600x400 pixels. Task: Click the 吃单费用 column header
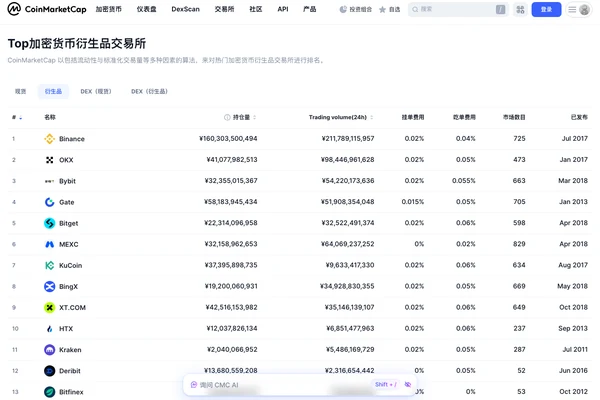click(464, 117)
